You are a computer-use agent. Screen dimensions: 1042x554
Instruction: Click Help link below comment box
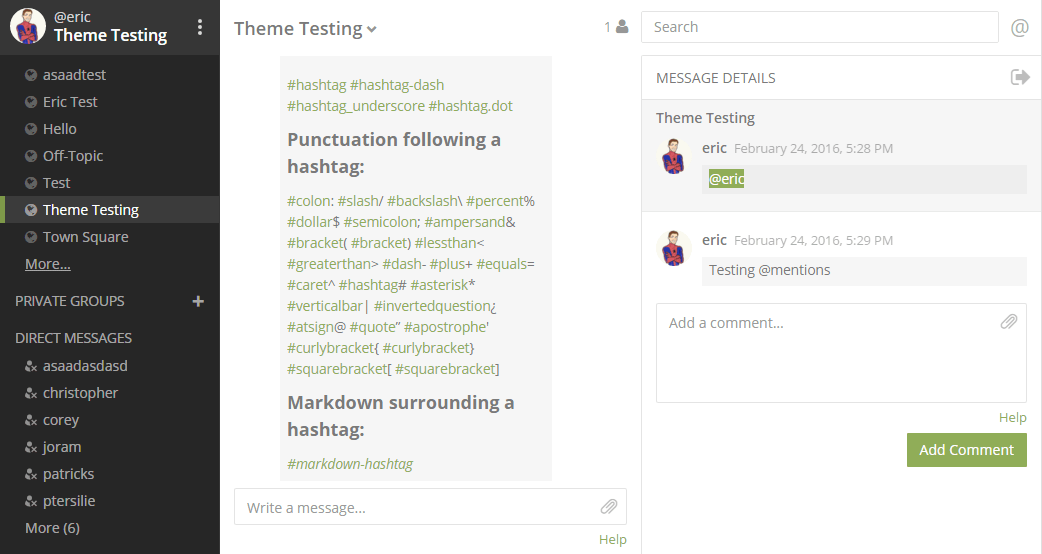point(1012,418)
